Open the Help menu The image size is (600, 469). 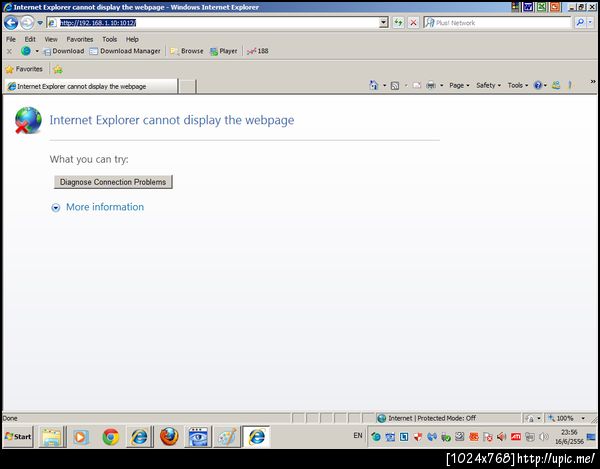[x=132, y=39]
